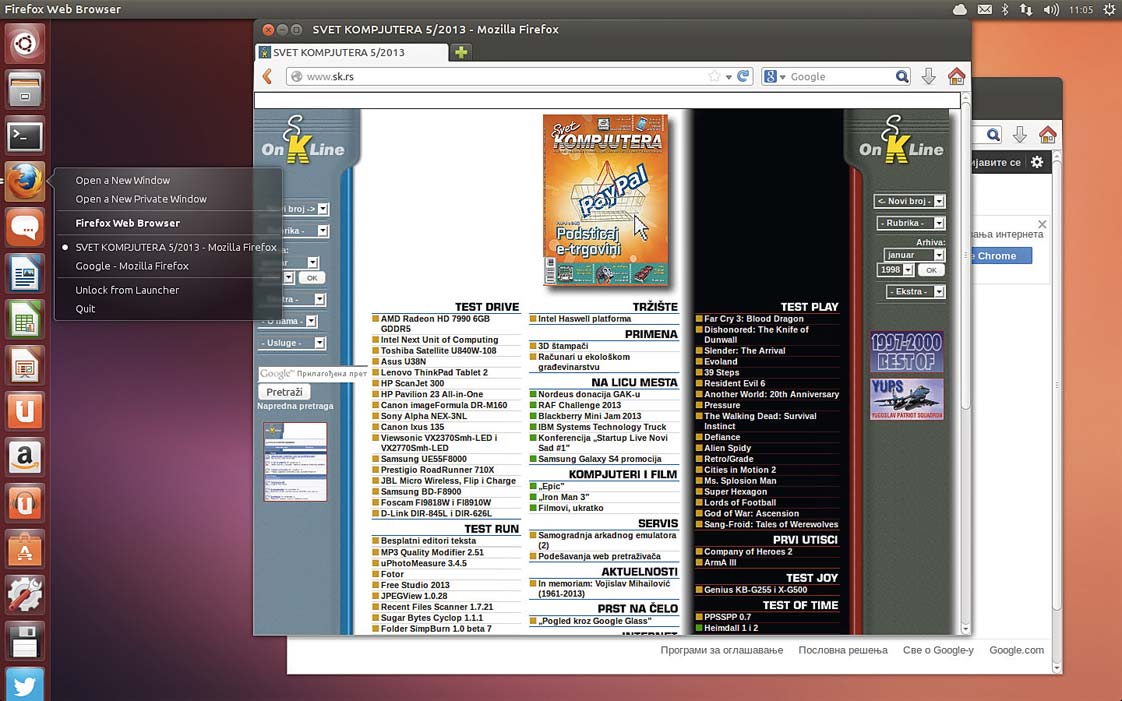This screenshot has width=1122, height=701.
Task: Reload the page in Firefox
Action: [743, 76]
